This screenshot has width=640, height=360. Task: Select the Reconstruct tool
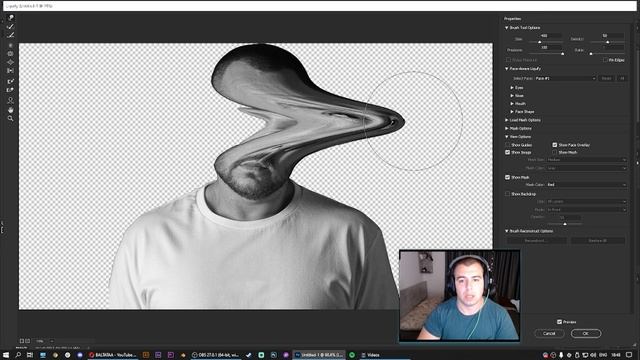click(11, 27)
